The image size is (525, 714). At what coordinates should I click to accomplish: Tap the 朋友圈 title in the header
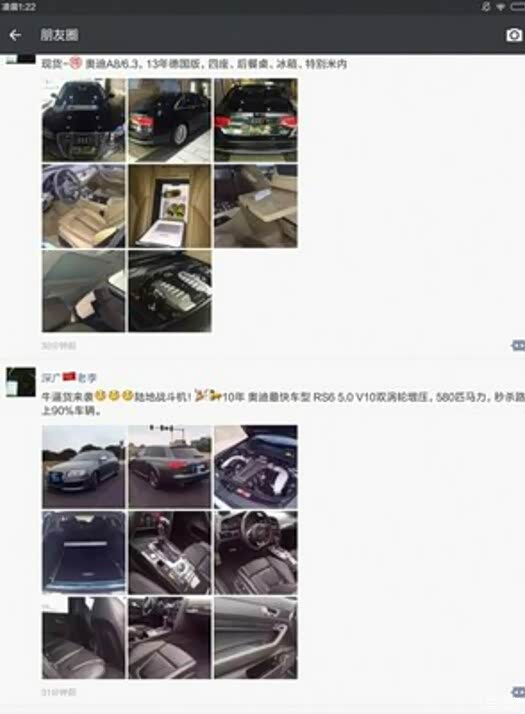(59, 35)
